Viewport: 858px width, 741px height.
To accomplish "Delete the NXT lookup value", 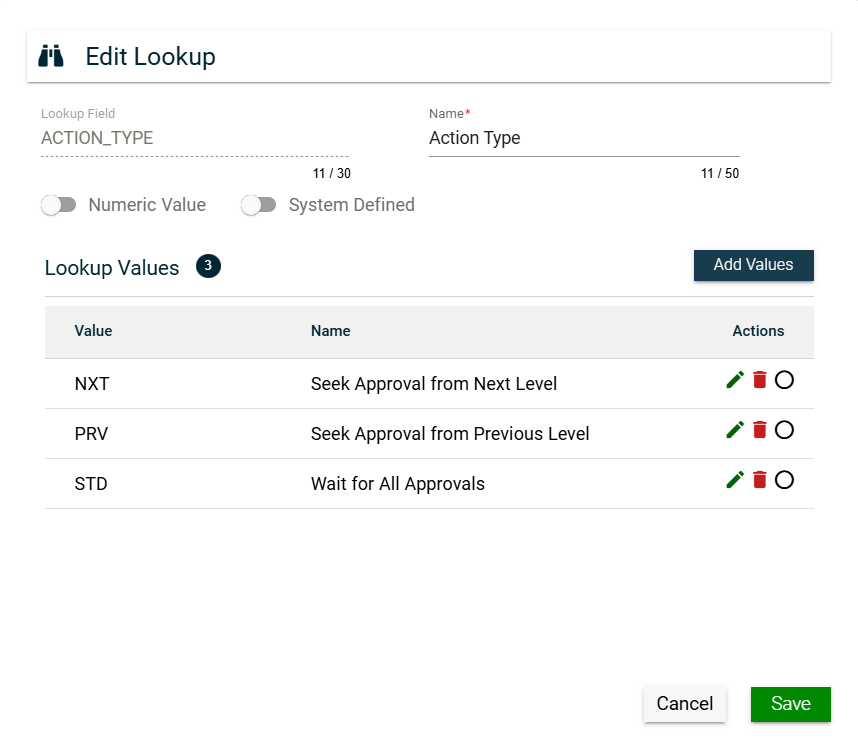I will [x=760, y=380].
